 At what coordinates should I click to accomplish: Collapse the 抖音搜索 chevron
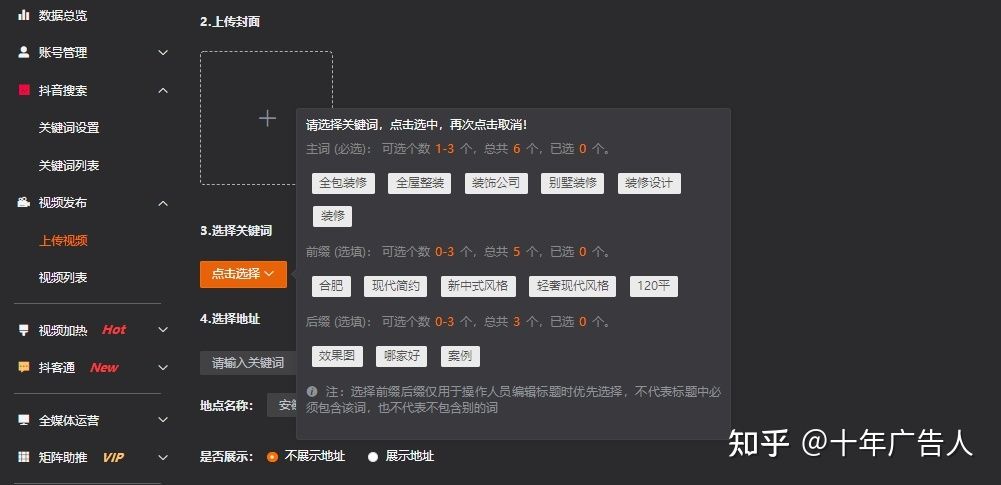tap(163, 90)
